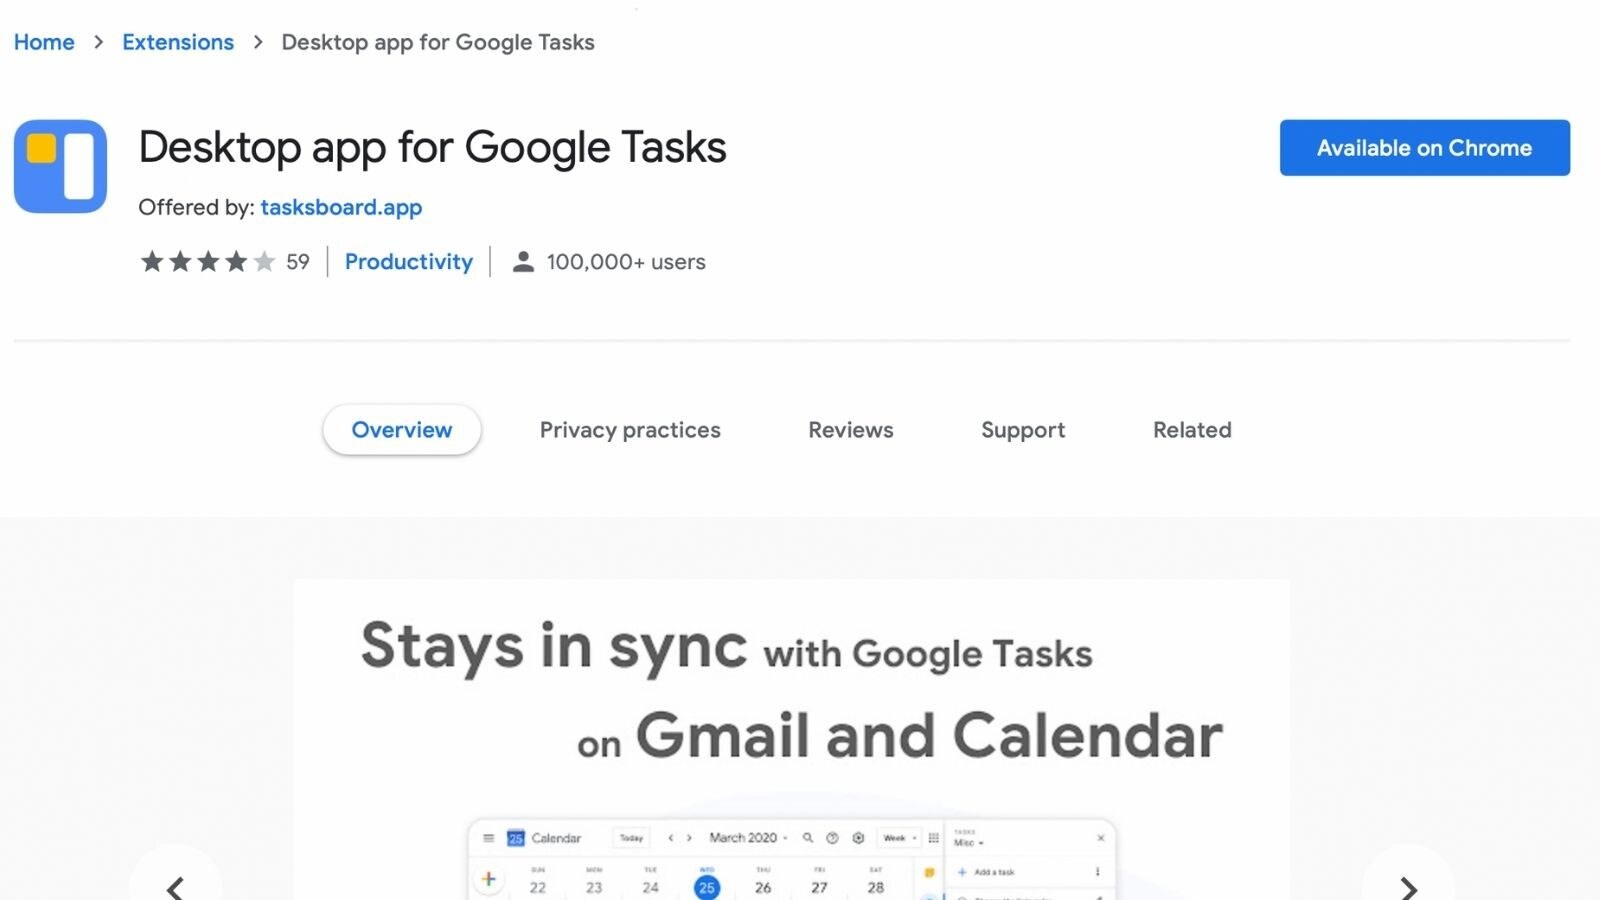Click the users person icon
The height and width of the screenshot is (900, 1600).
(x=523, y=262)
